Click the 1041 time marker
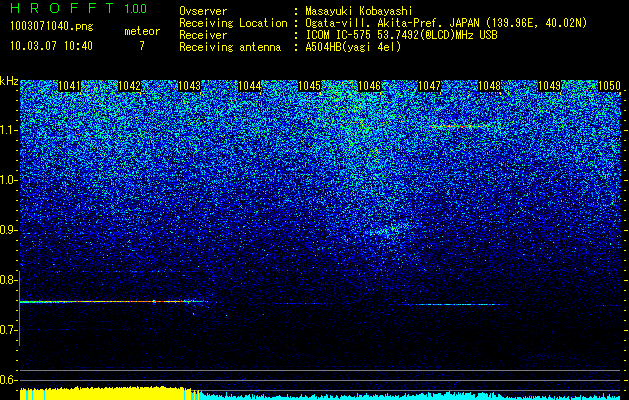The height and width of the screenshot is (400, 629). pyautogui.click(x=69, y=86)
